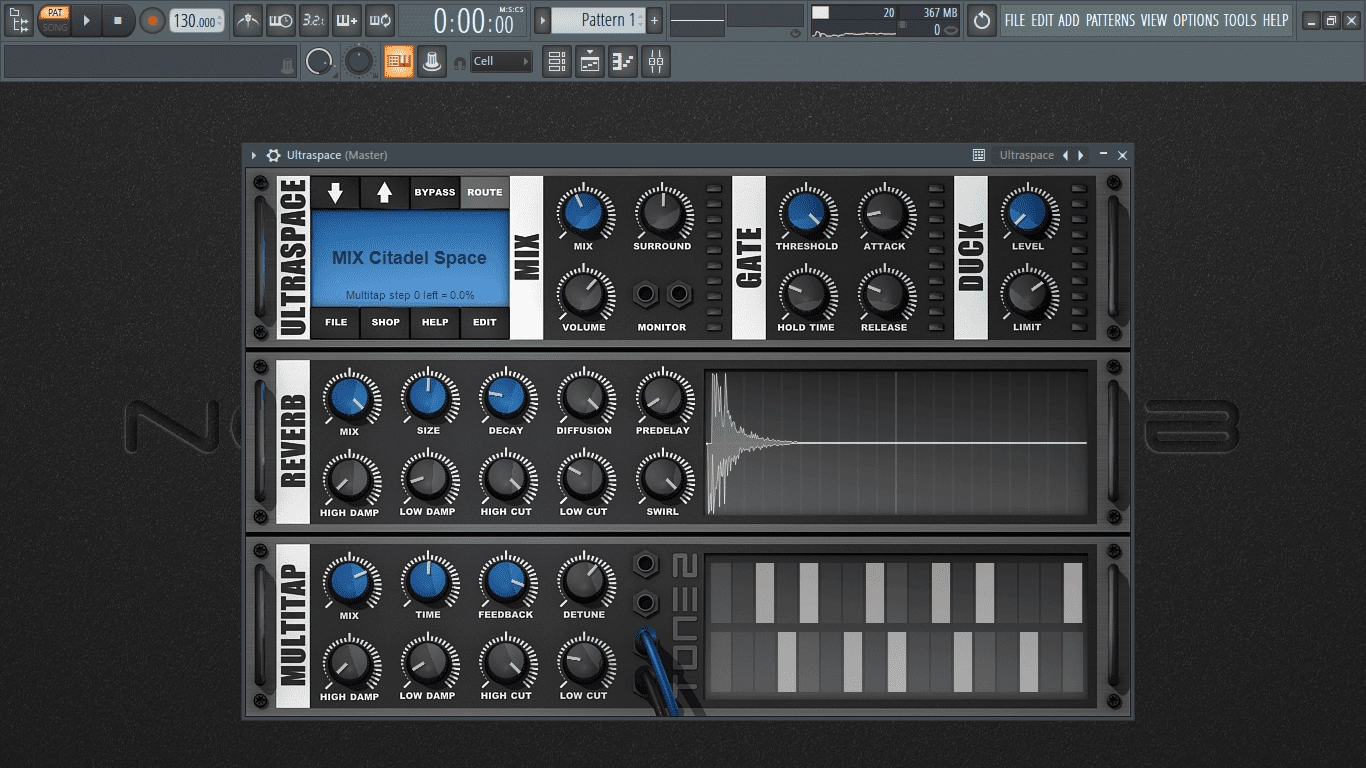Click the plugin HELP button
This screenshot has width=1366, height=768.
coord(435,323)
